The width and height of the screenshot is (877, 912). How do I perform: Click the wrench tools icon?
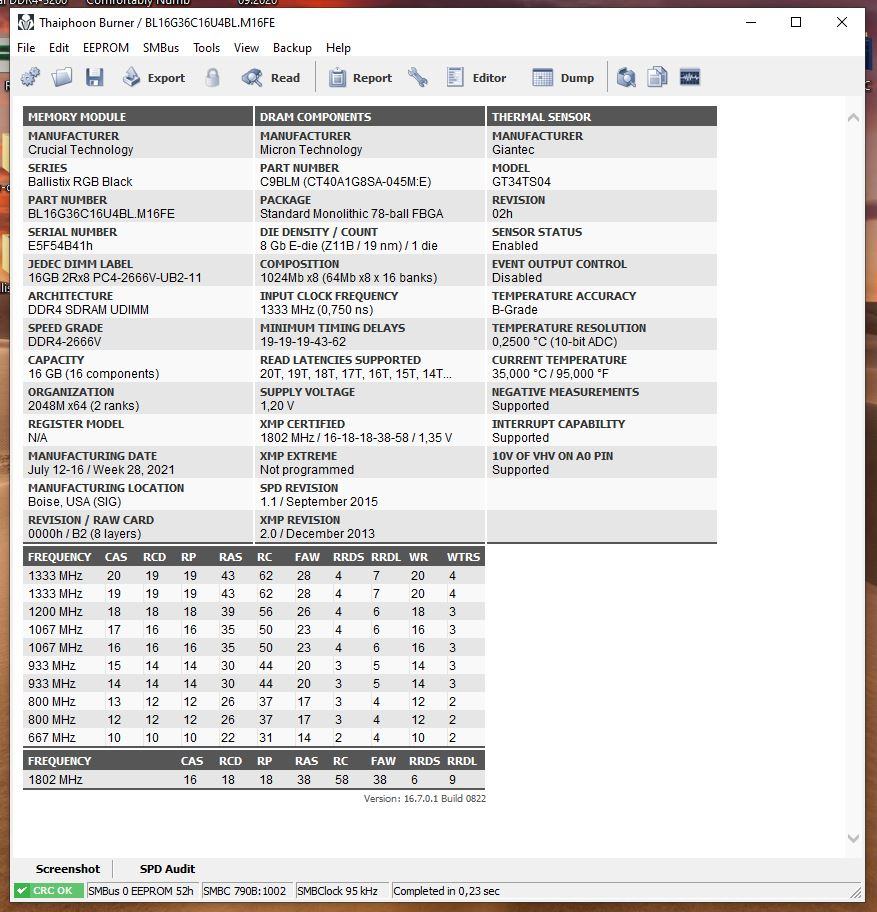point(418,77)
